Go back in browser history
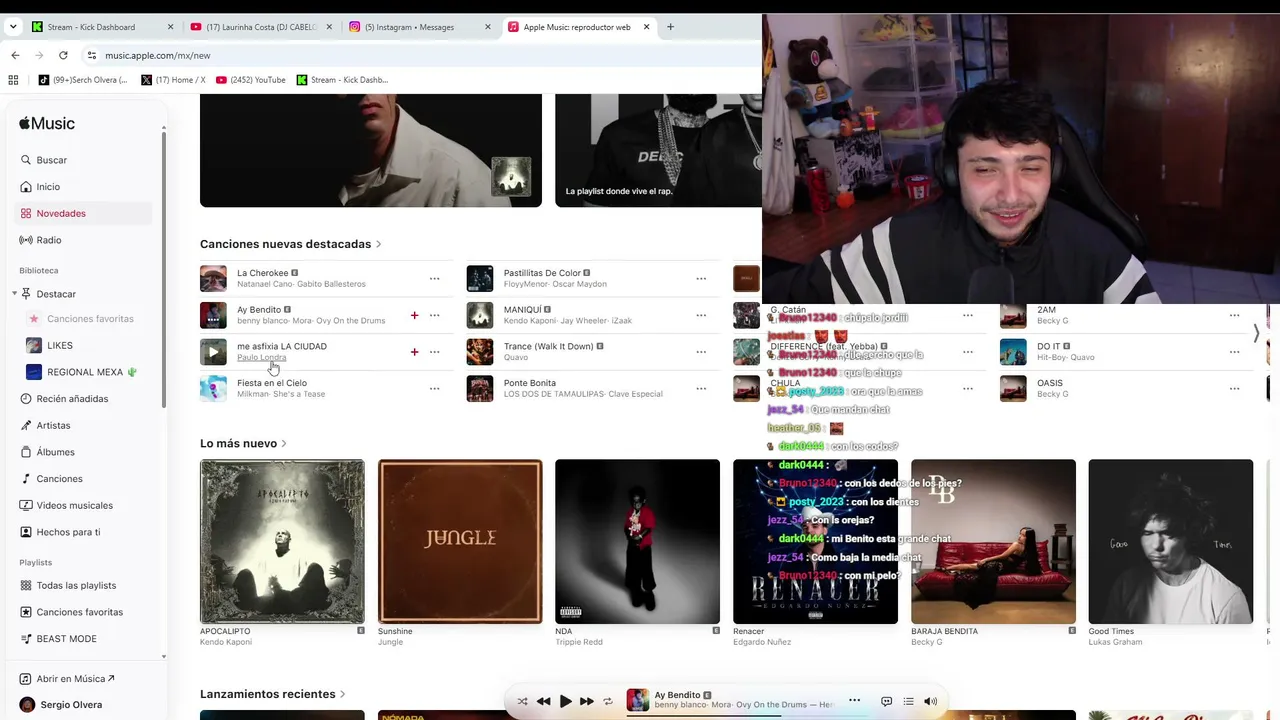1280x720 pixels. click(x=15, y=55)
